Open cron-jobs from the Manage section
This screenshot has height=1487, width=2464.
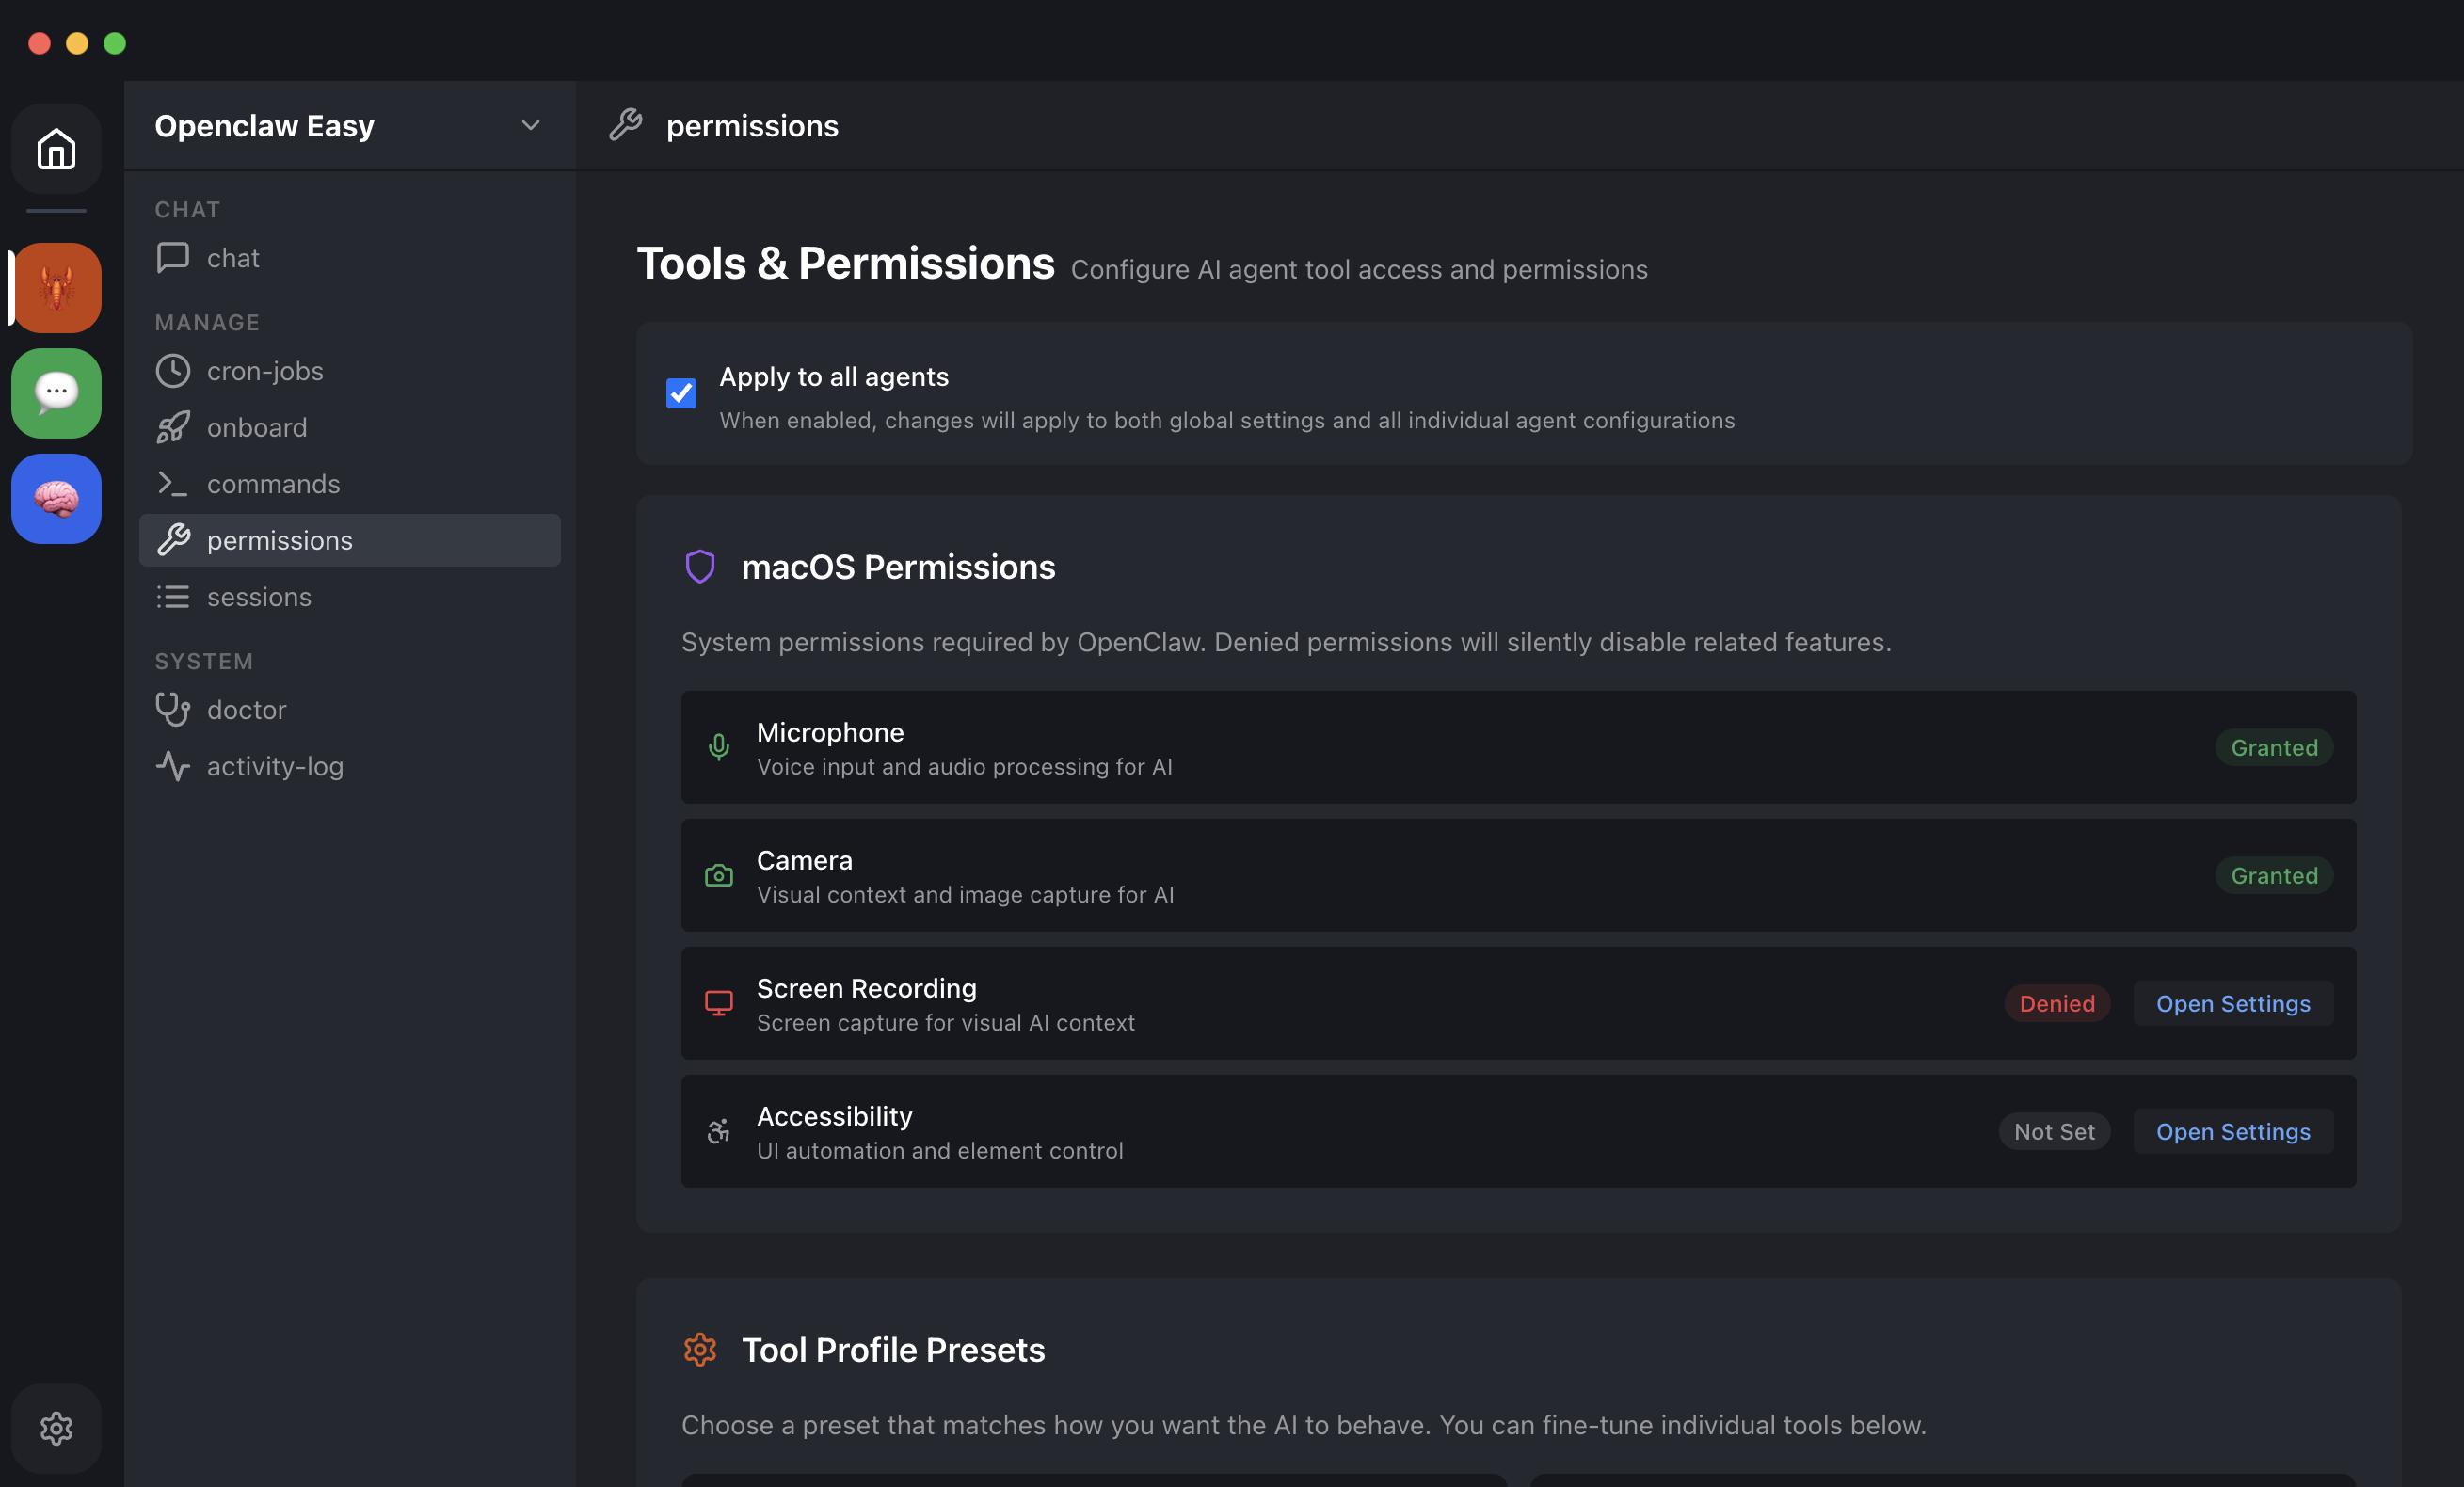click(x=265, y=370)
